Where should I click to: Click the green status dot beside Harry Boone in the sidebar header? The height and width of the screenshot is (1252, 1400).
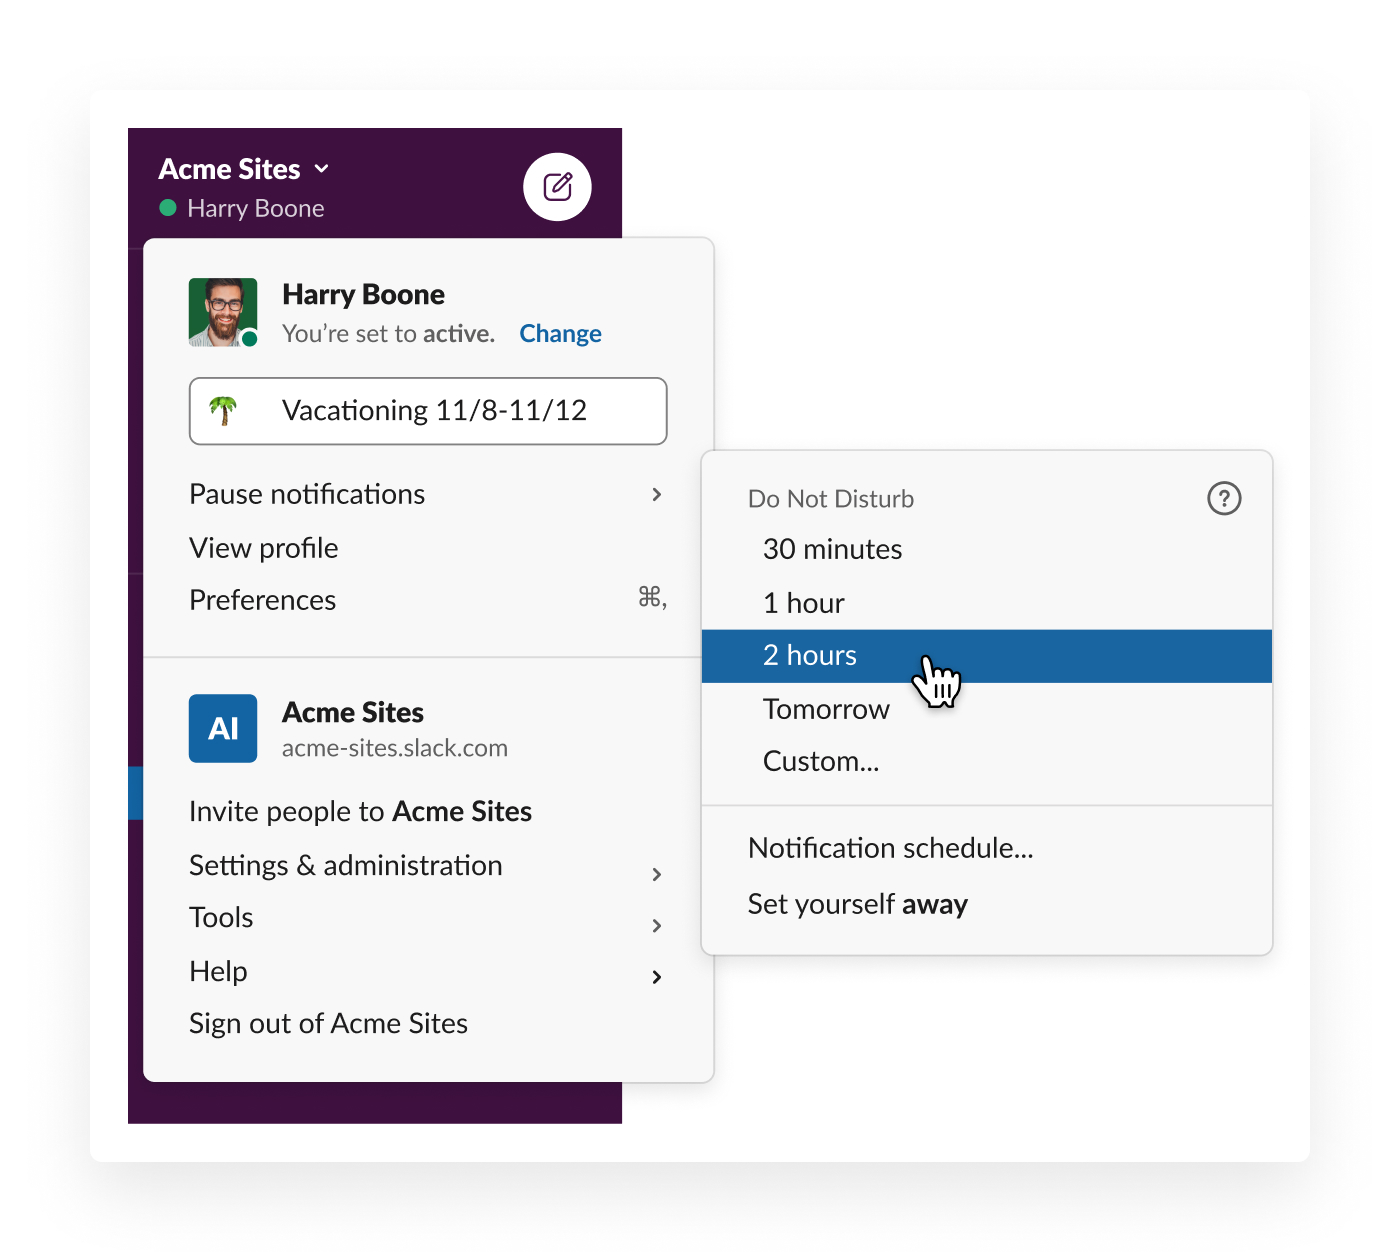[x=168, y=208]
